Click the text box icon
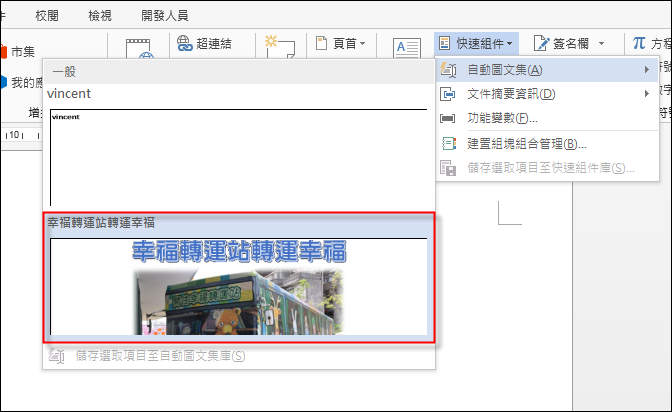Image resolution: width=672 pixels, height=412 pixels. [407, 48]
